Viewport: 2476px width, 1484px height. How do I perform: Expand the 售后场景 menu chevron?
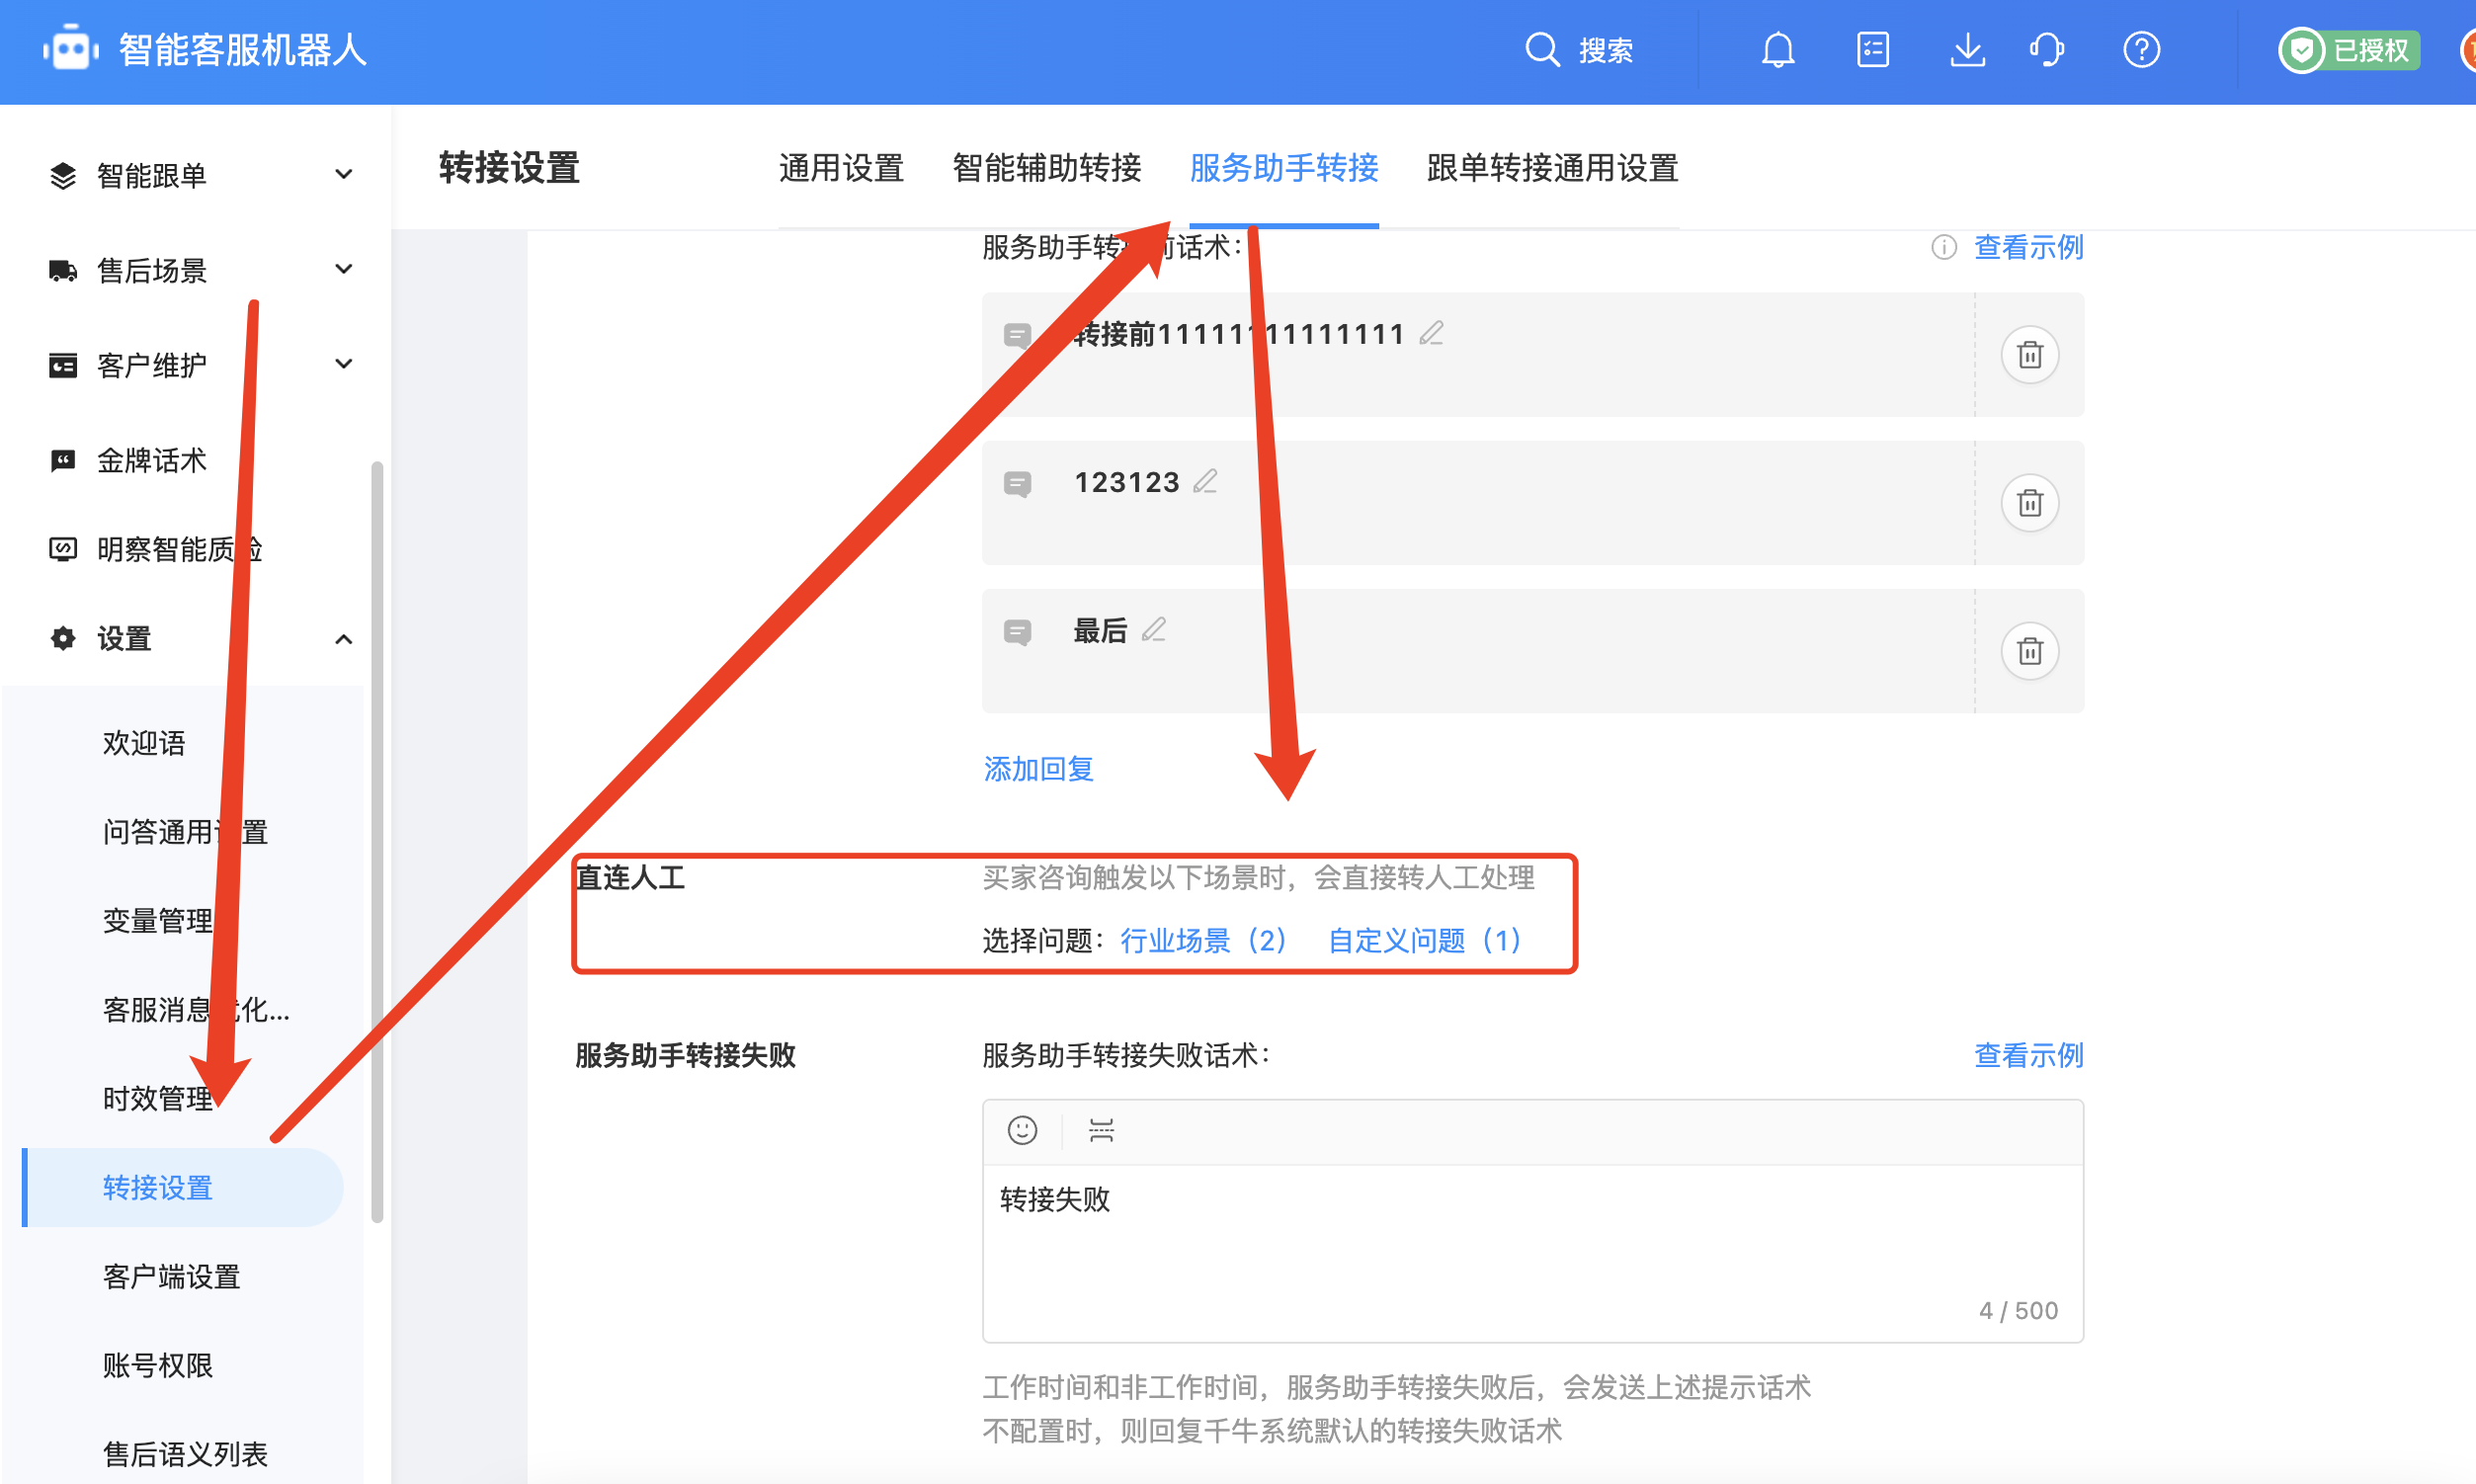tap(343, 269)
